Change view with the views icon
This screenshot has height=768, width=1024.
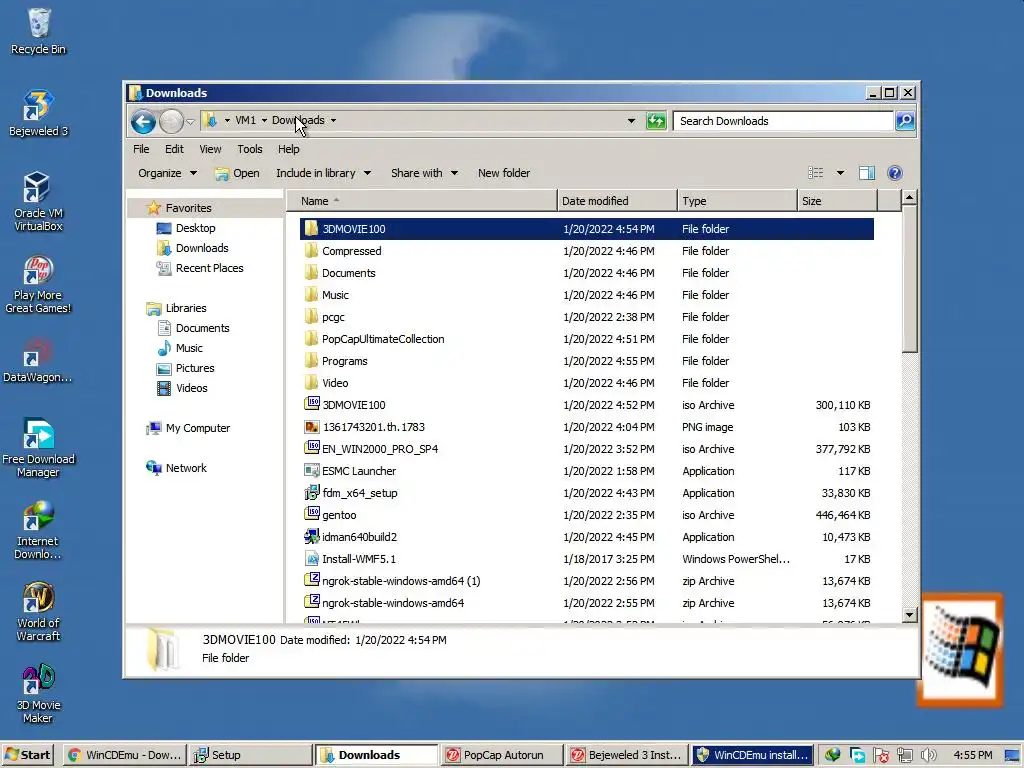pos(815,173)
